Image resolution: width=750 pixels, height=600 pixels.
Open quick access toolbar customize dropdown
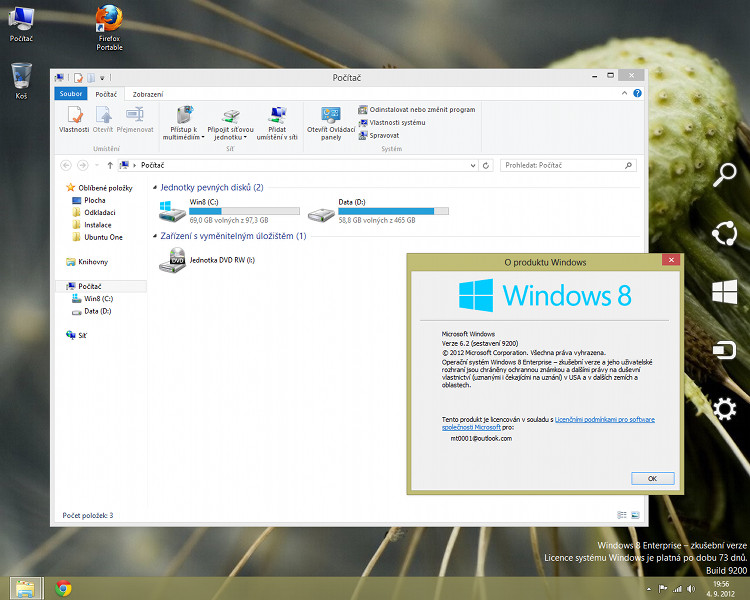point(102,78)
